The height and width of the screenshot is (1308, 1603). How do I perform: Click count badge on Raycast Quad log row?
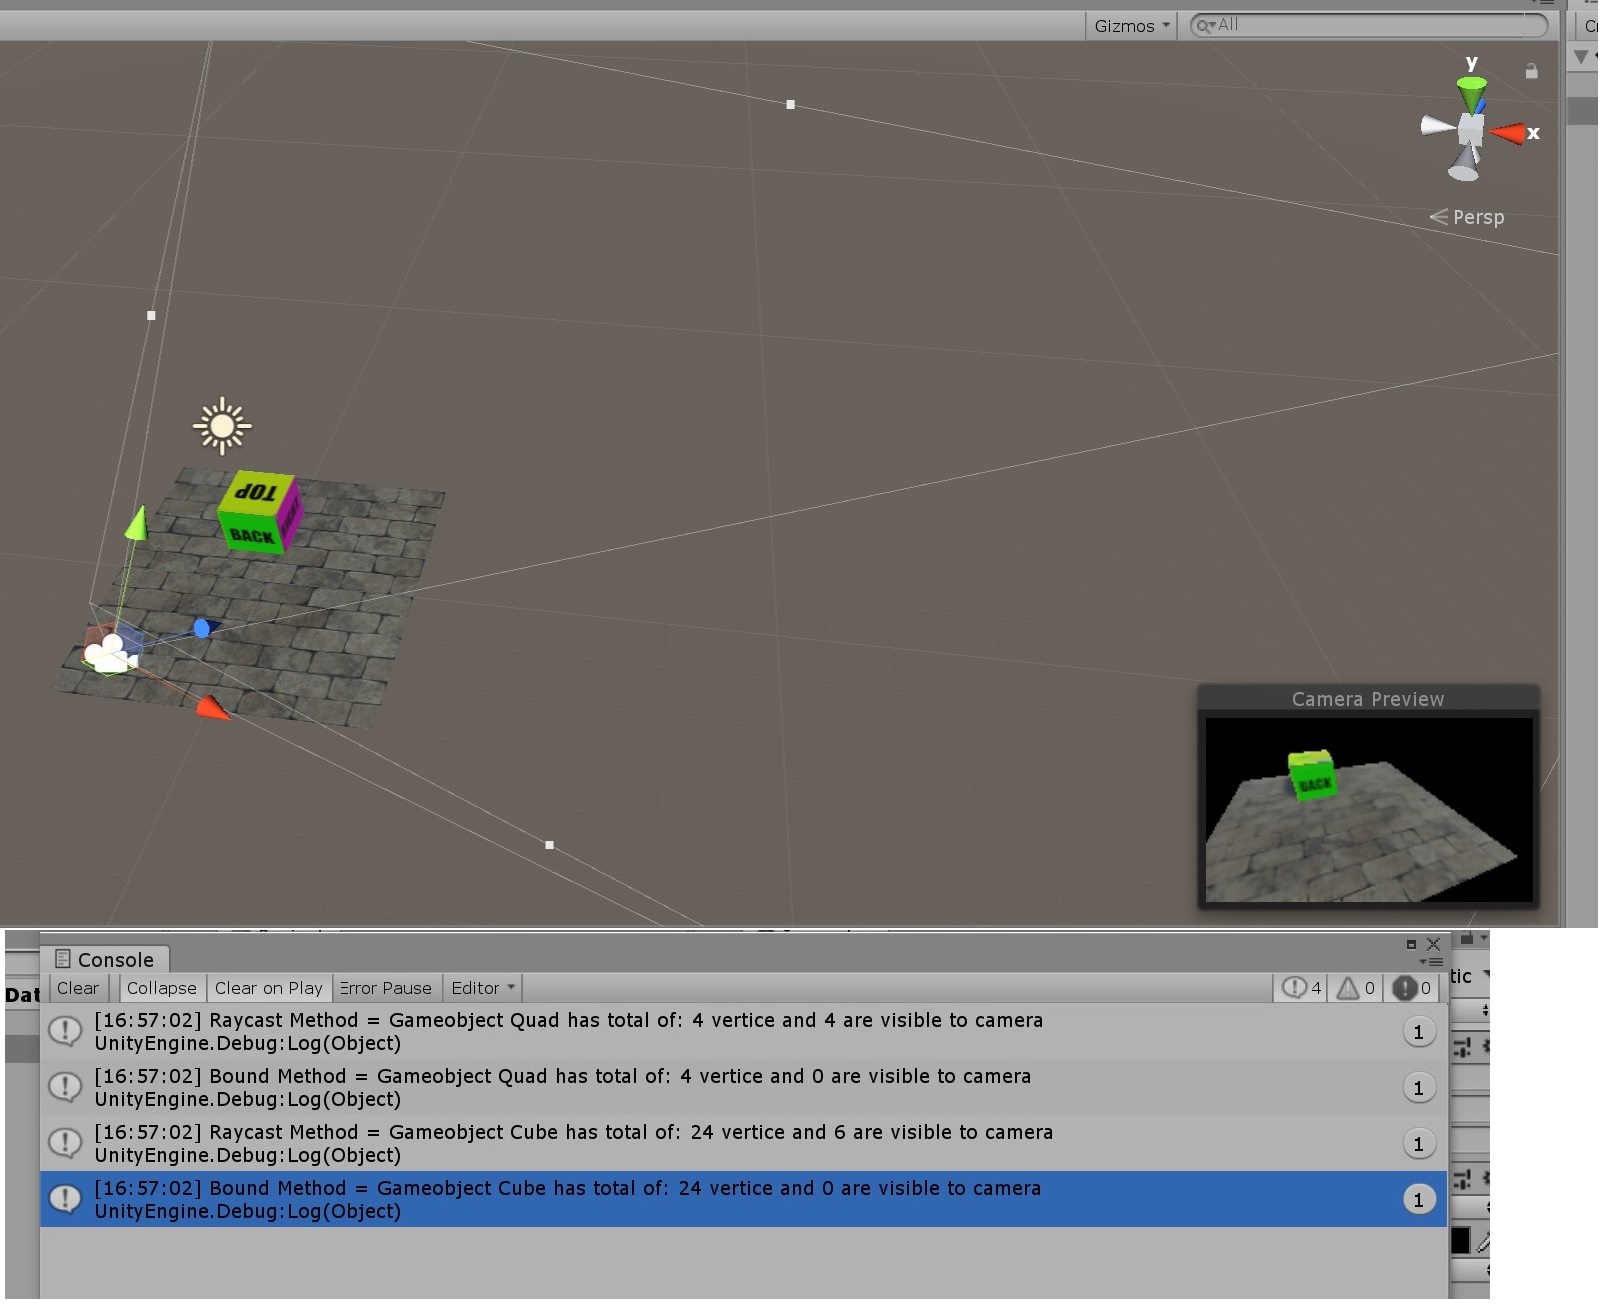(x=1418, y=1032)
